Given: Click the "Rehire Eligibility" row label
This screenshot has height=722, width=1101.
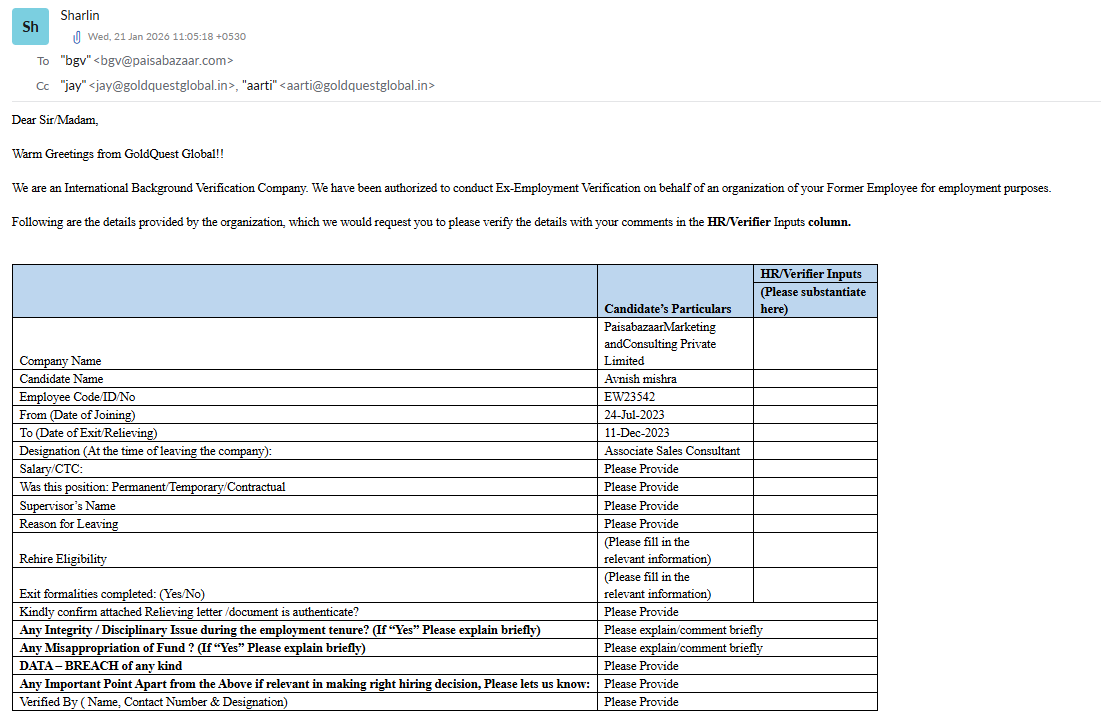Looking at the screenshot, I should tap(63, 559).
